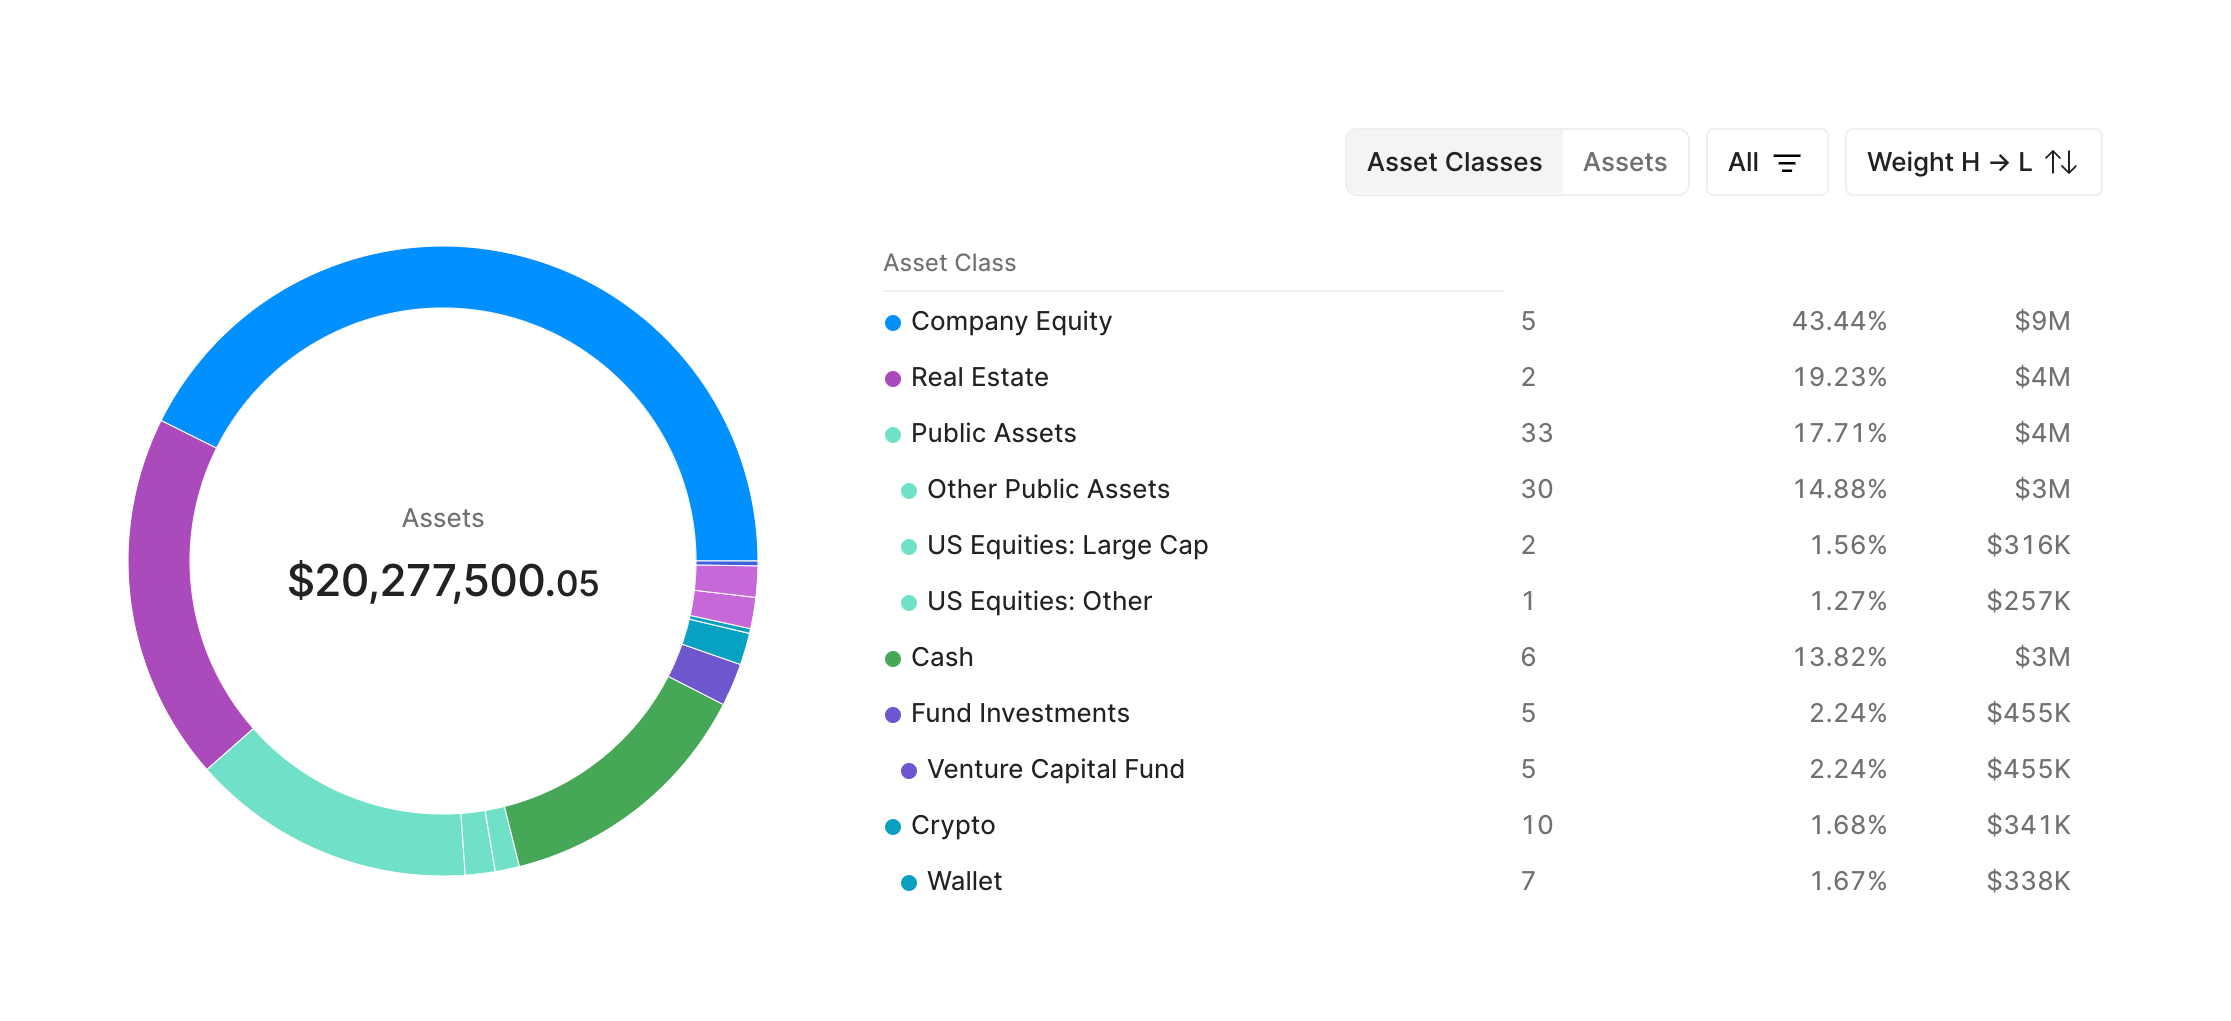This screenshot has height=1021, width=2231.
Task: Open the Weight H → L sort dropdown
Action: tap(1972, 162)
